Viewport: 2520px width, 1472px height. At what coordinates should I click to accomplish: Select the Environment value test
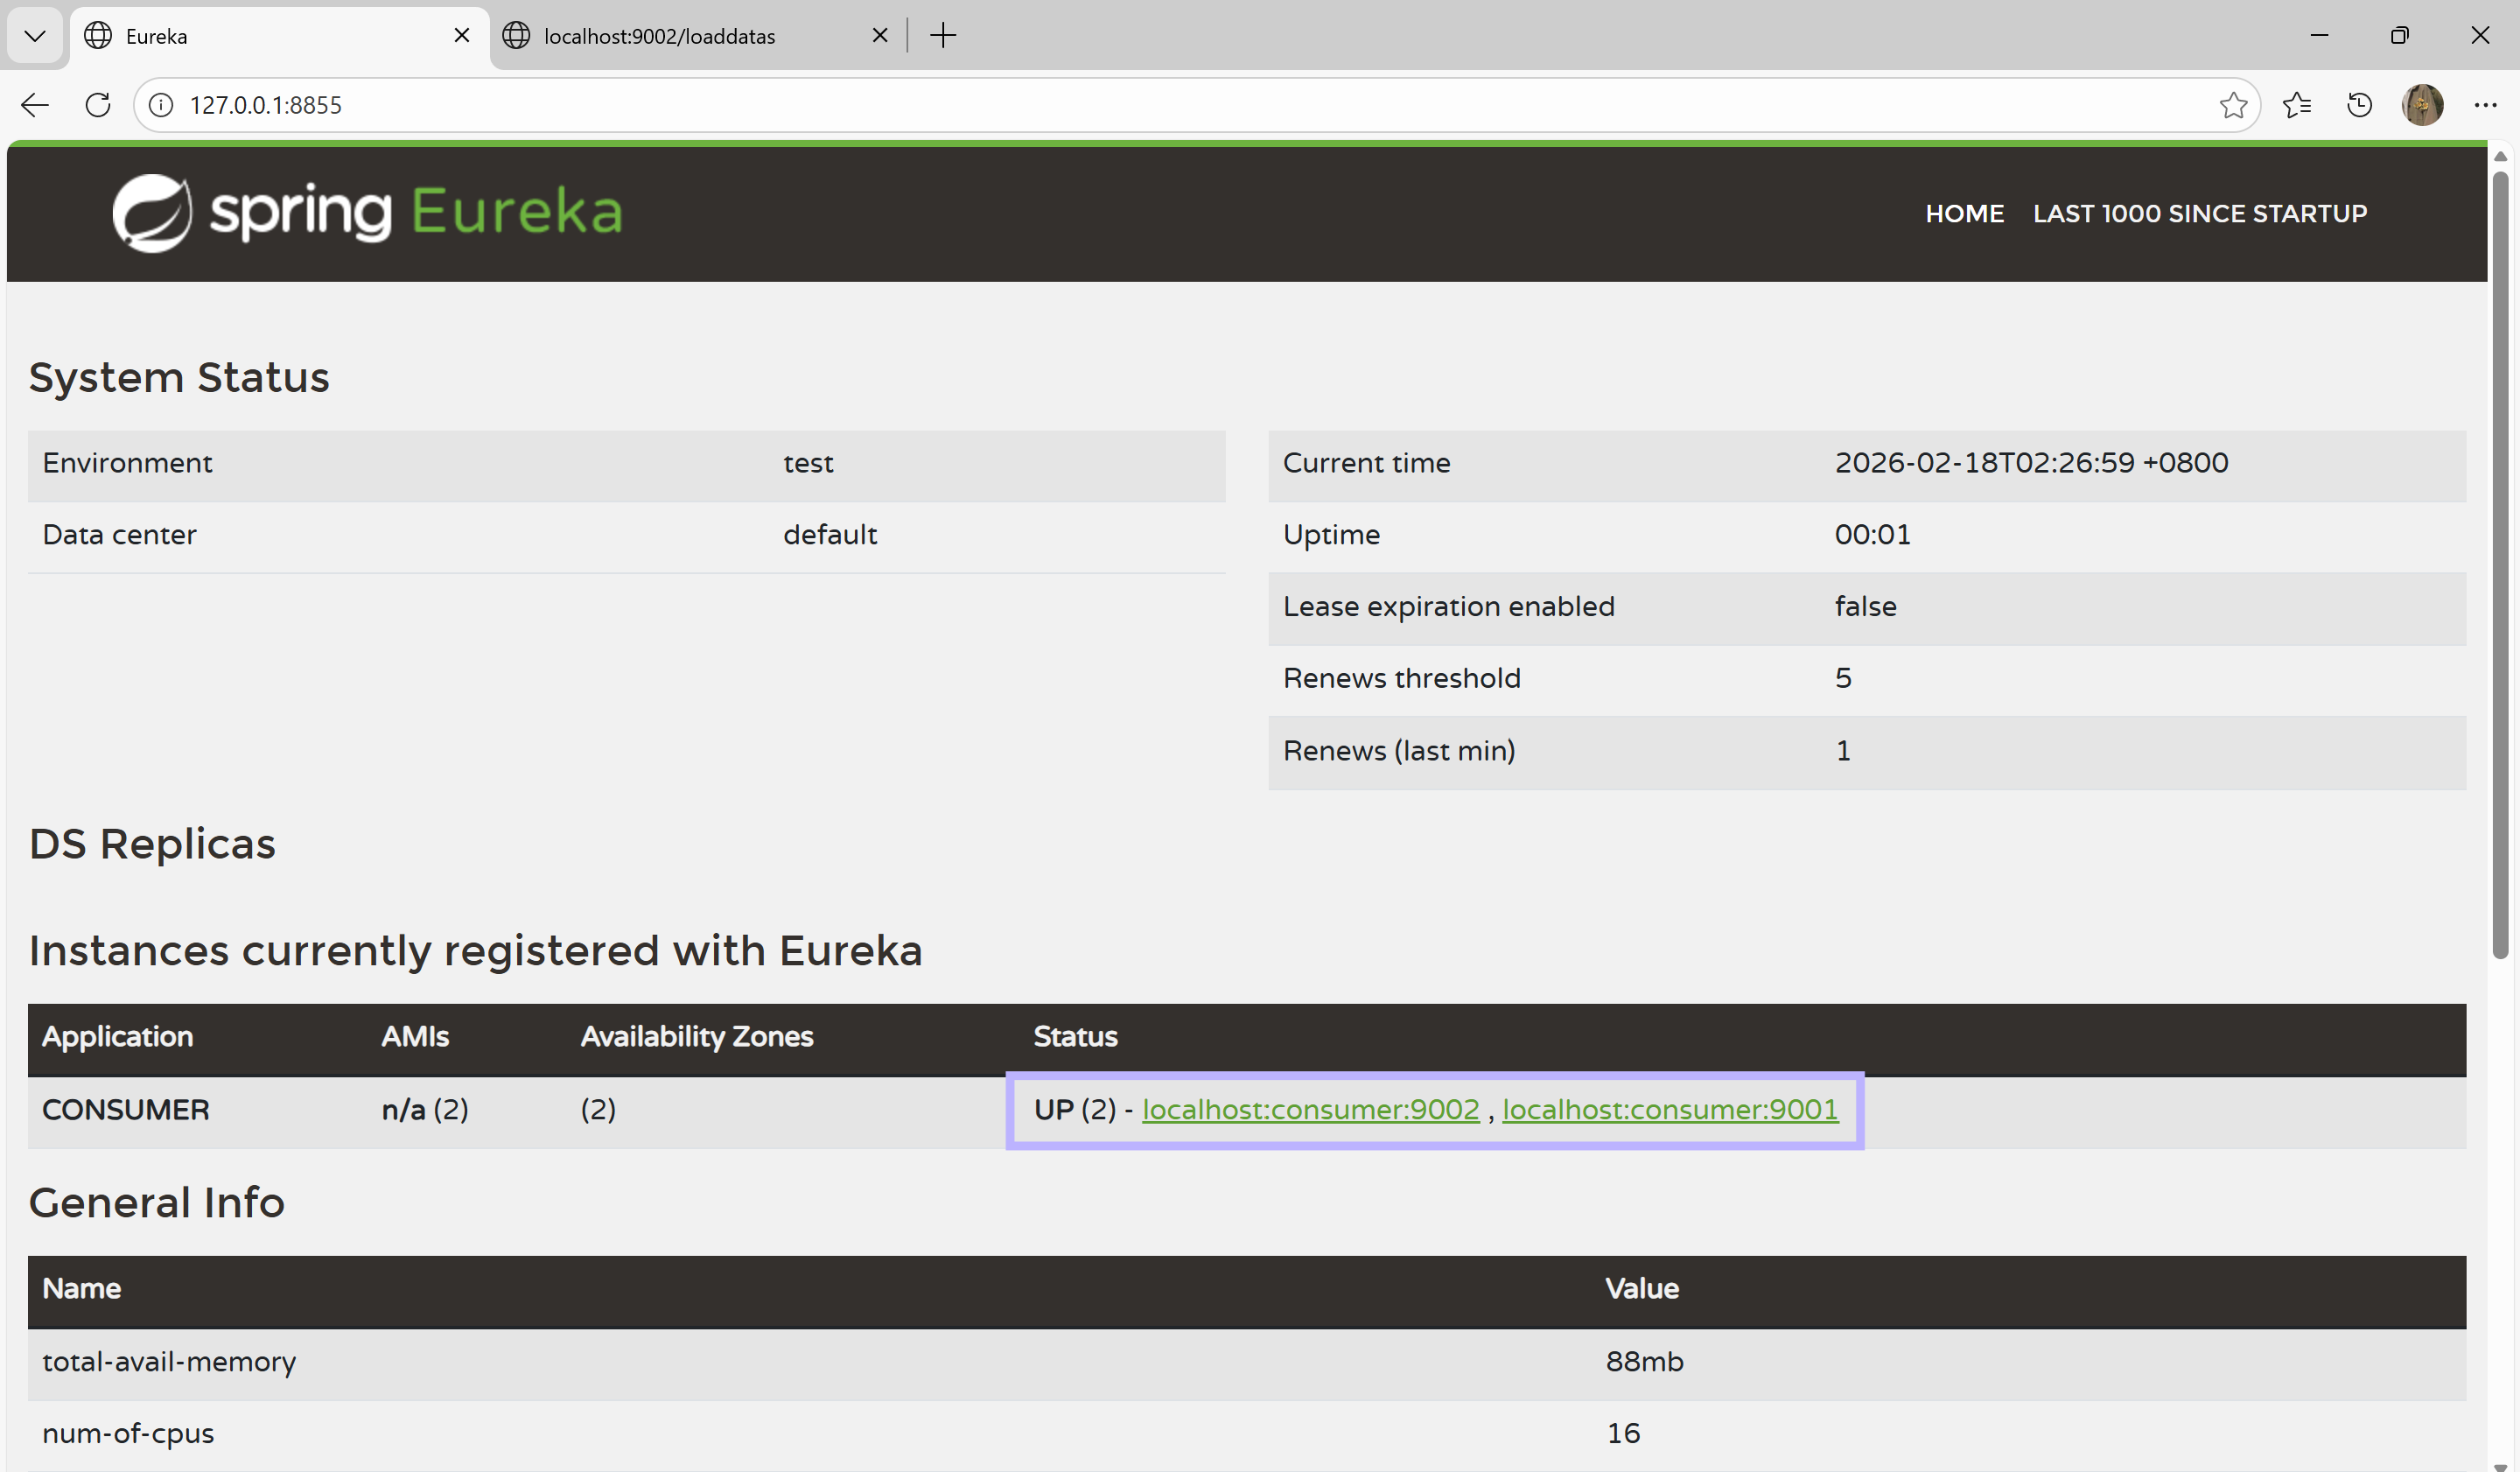[x=808, y=463]
